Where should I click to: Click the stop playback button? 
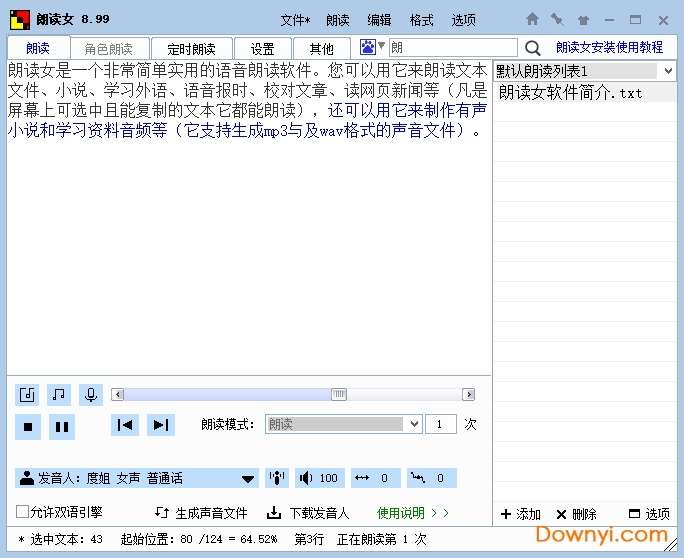click(x=28, y=427)
